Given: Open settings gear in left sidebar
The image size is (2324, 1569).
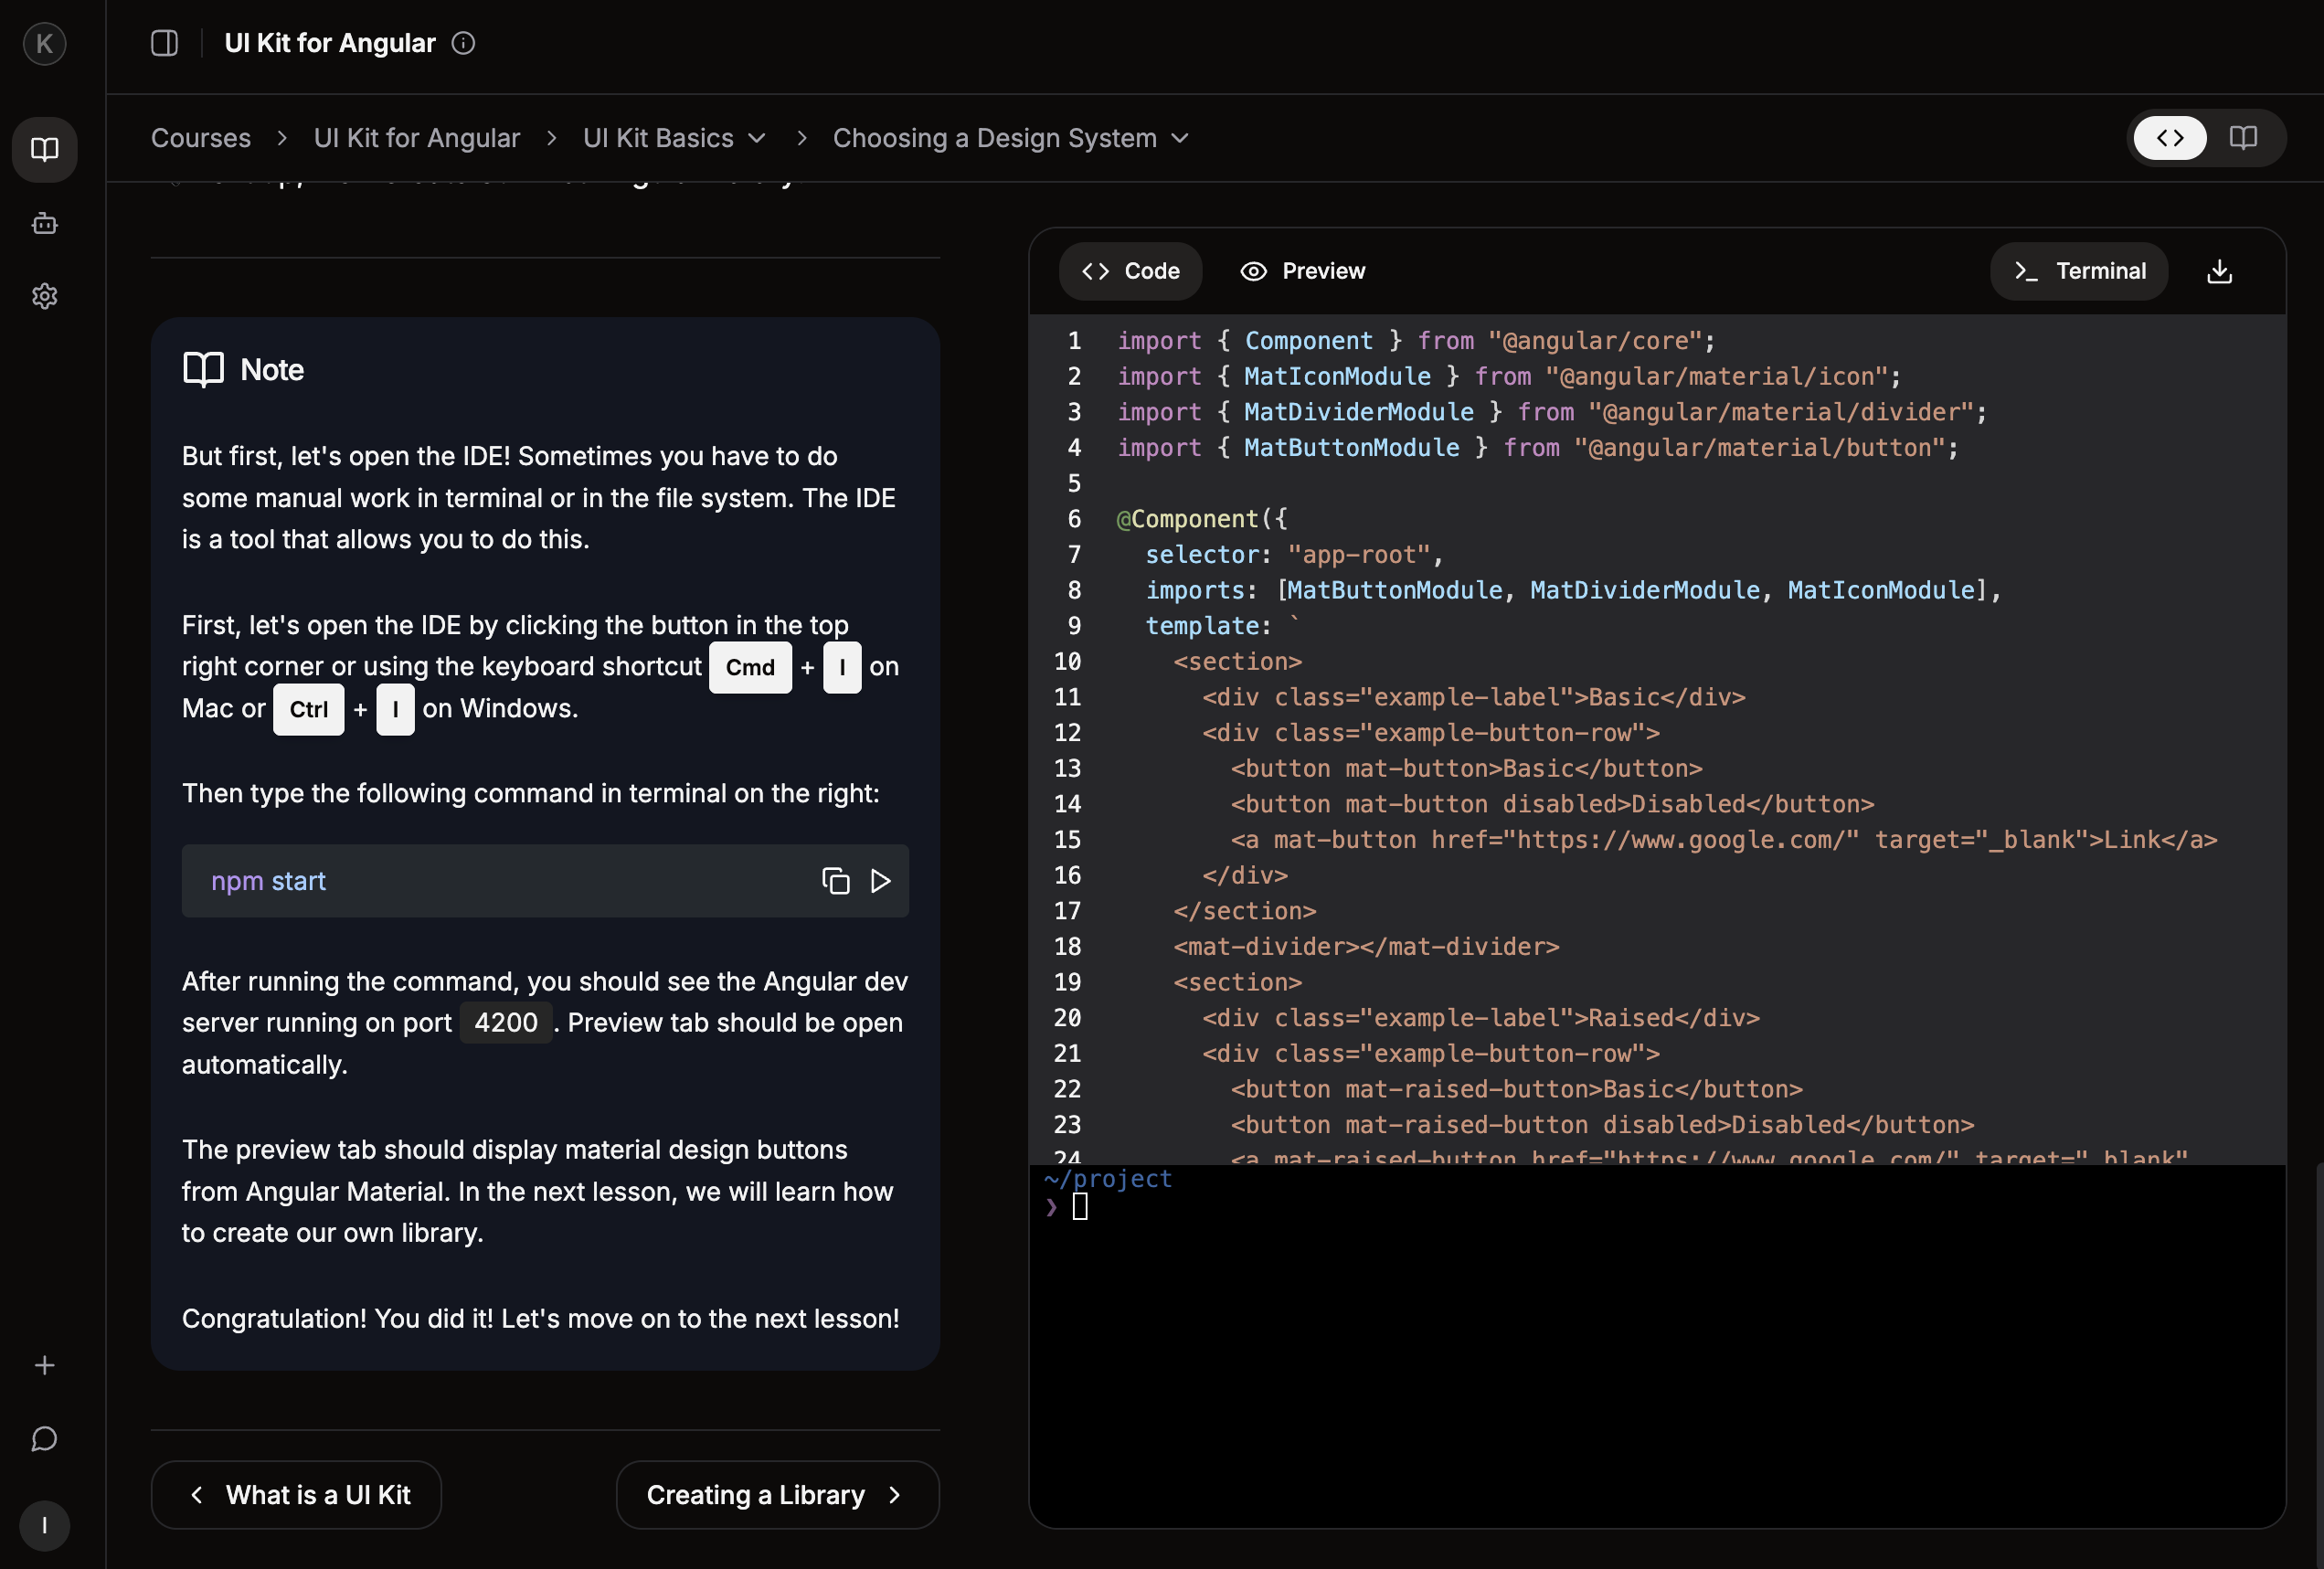Looking at the screenshot, I should coord(45,296).
